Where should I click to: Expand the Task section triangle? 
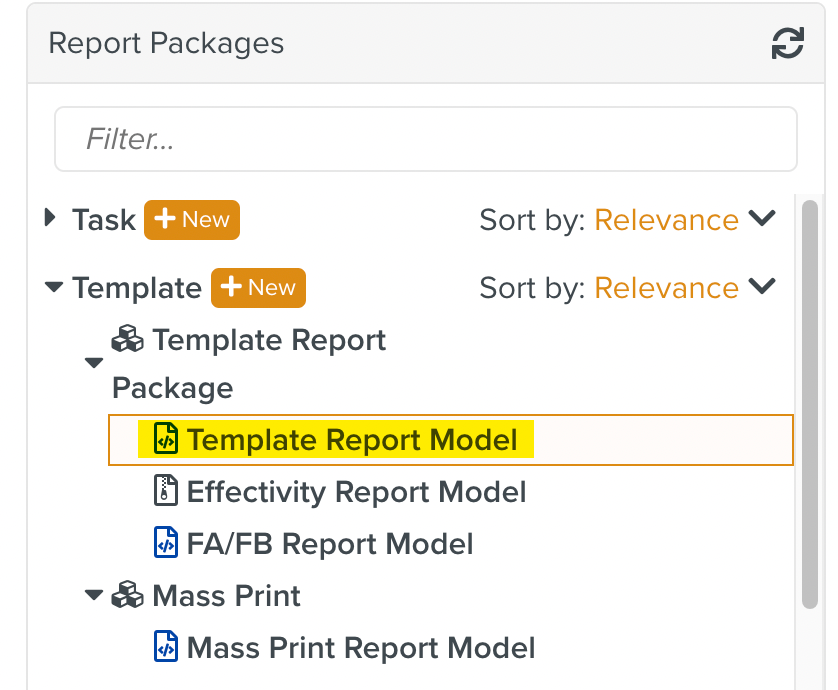(x=52, y=219)
